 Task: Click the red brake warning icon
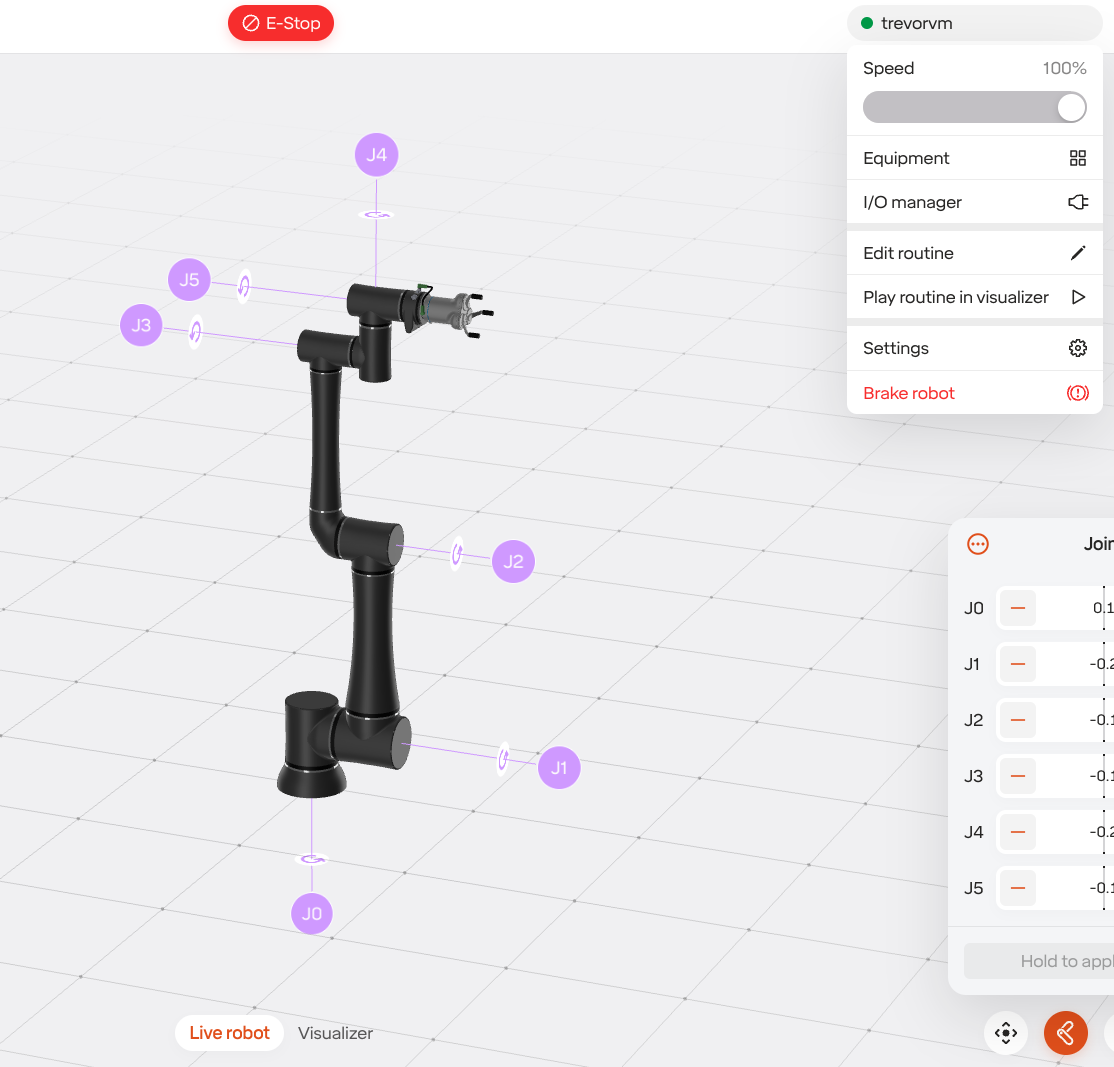[x=1078, y=393]
